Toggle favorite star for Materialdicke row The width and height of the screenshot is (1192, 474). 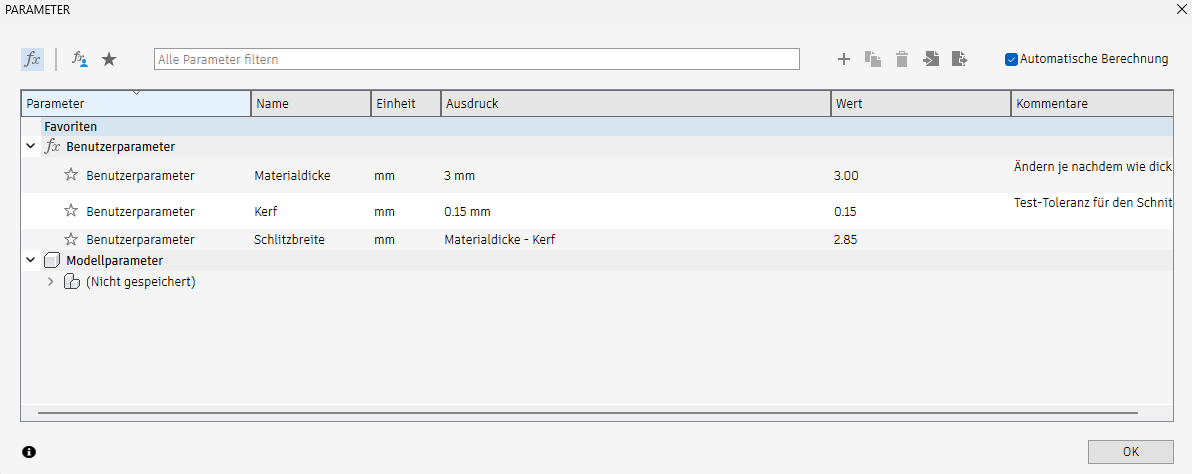pos(71,175)
